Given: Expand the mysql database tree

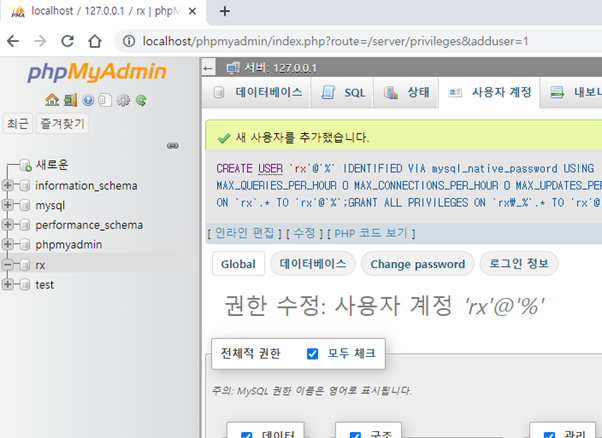Looking at the screenshot, I should point(7,205).
